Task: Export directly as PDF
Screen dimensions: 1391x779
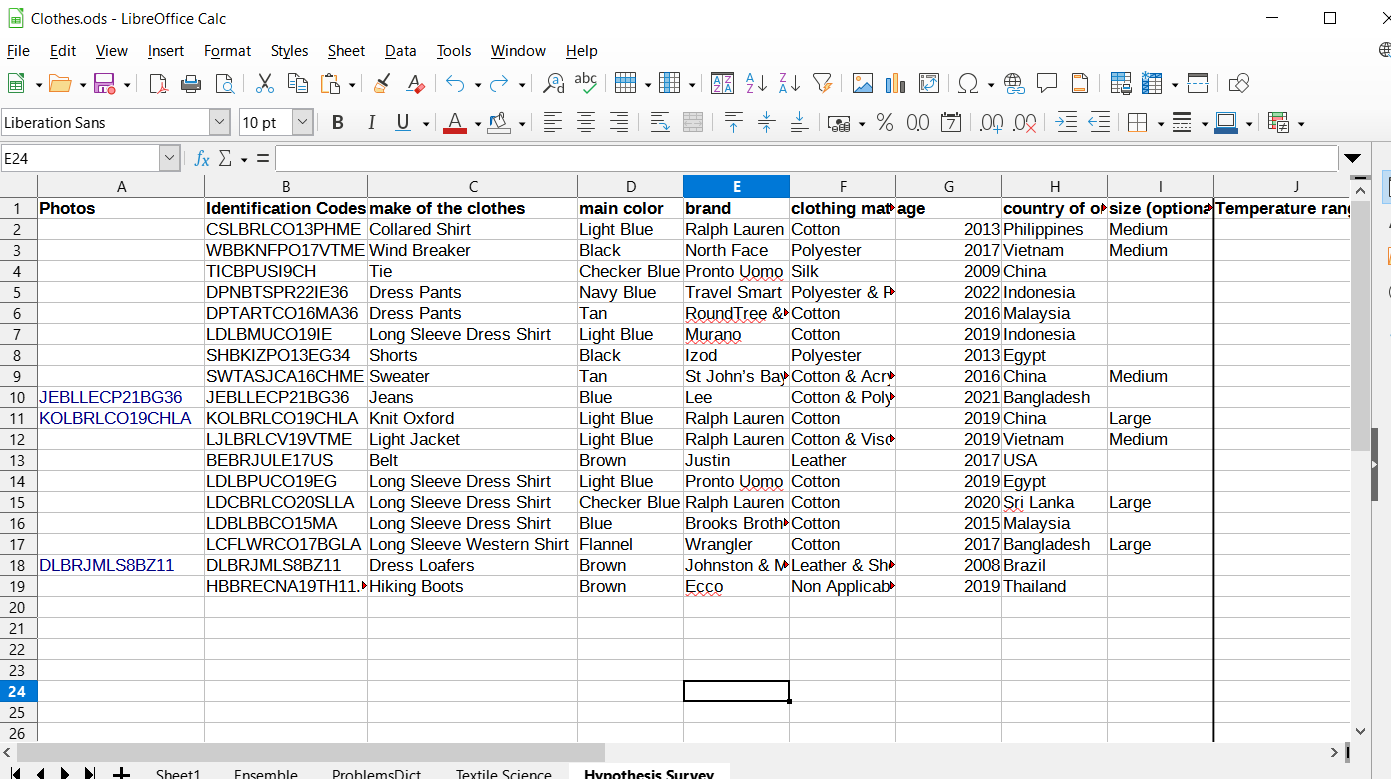Action: point(158,83)
